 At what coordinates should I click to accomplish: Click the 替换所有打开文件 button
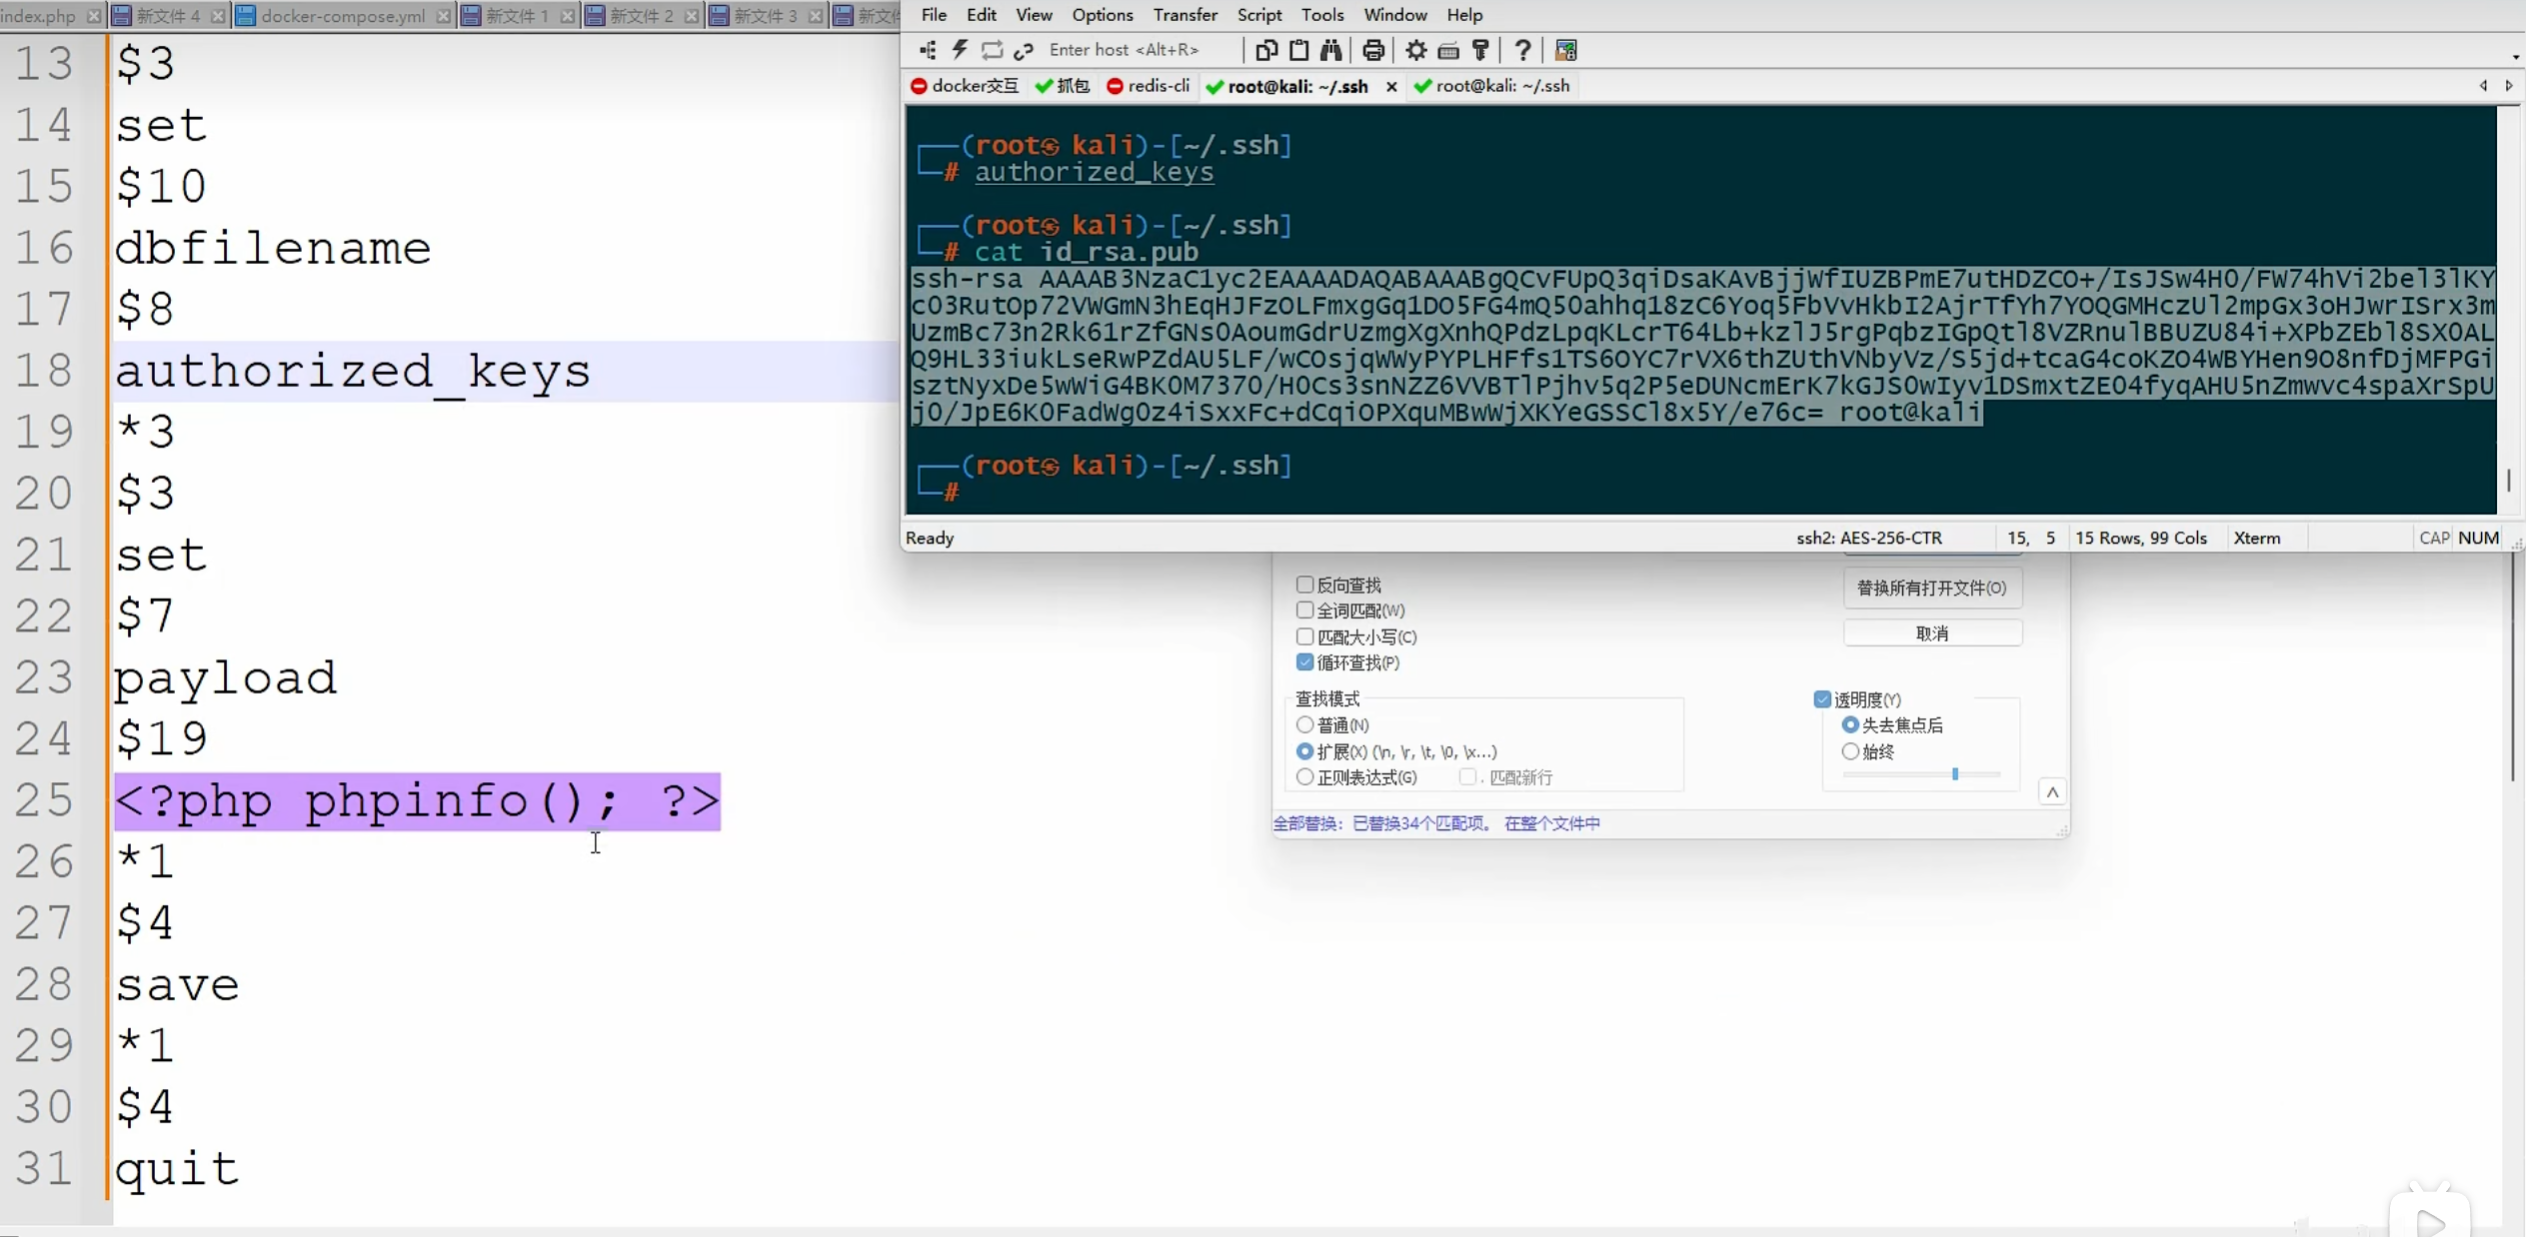pyautogui.click(x=1931, y=588)
